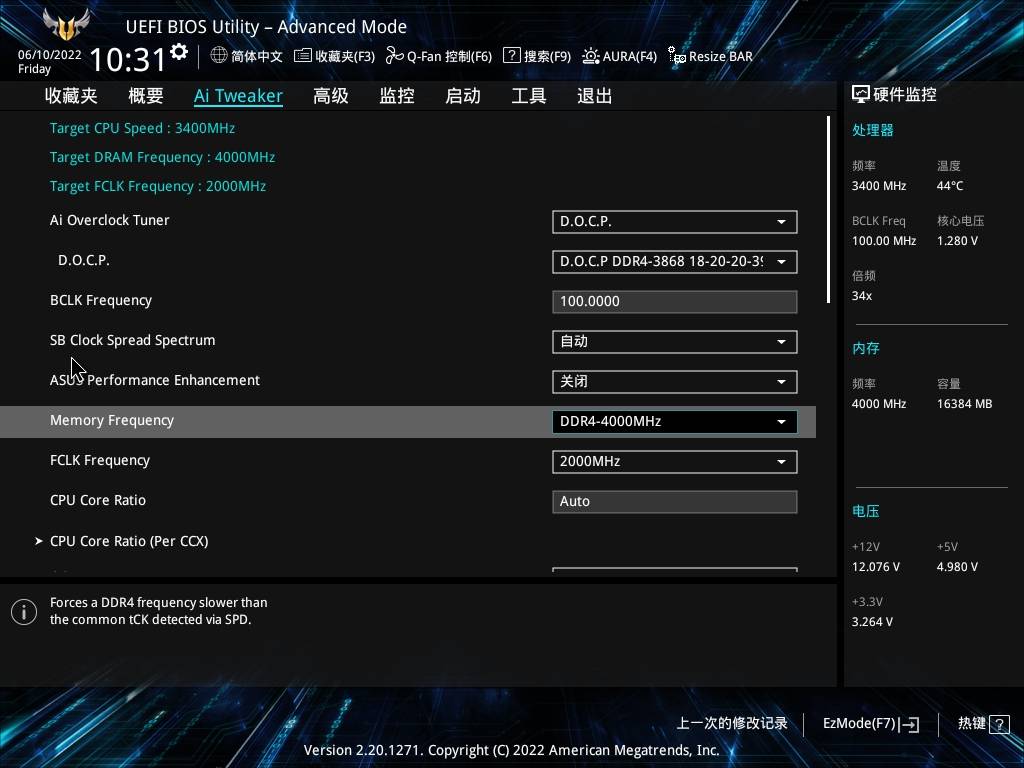
Task: Switch to EzMode(F7)
Action: tap(871, 724)
